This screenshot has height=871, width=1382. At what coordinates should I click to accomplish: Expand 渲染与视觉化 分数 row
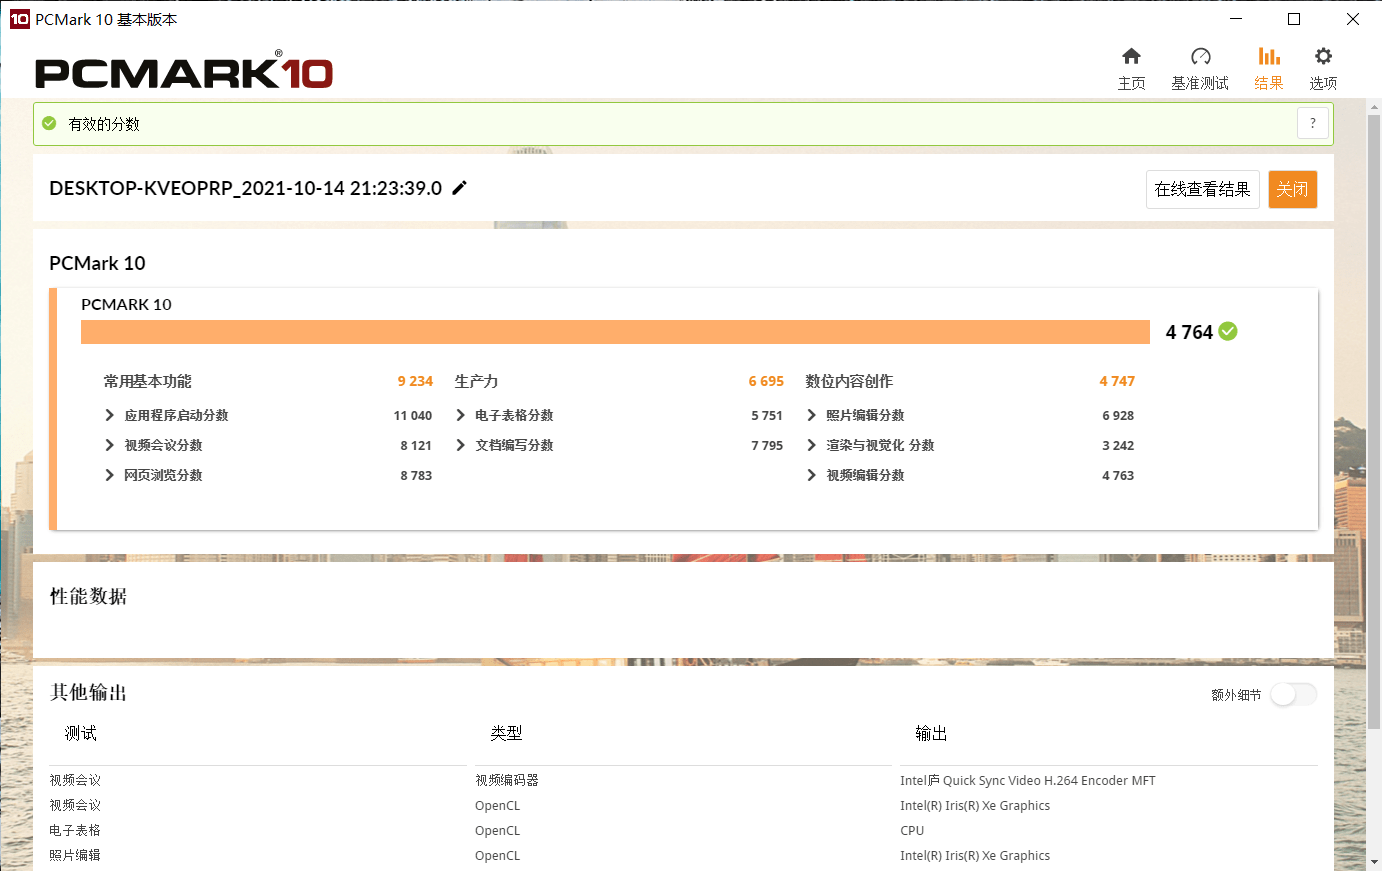tap(812, 445)
